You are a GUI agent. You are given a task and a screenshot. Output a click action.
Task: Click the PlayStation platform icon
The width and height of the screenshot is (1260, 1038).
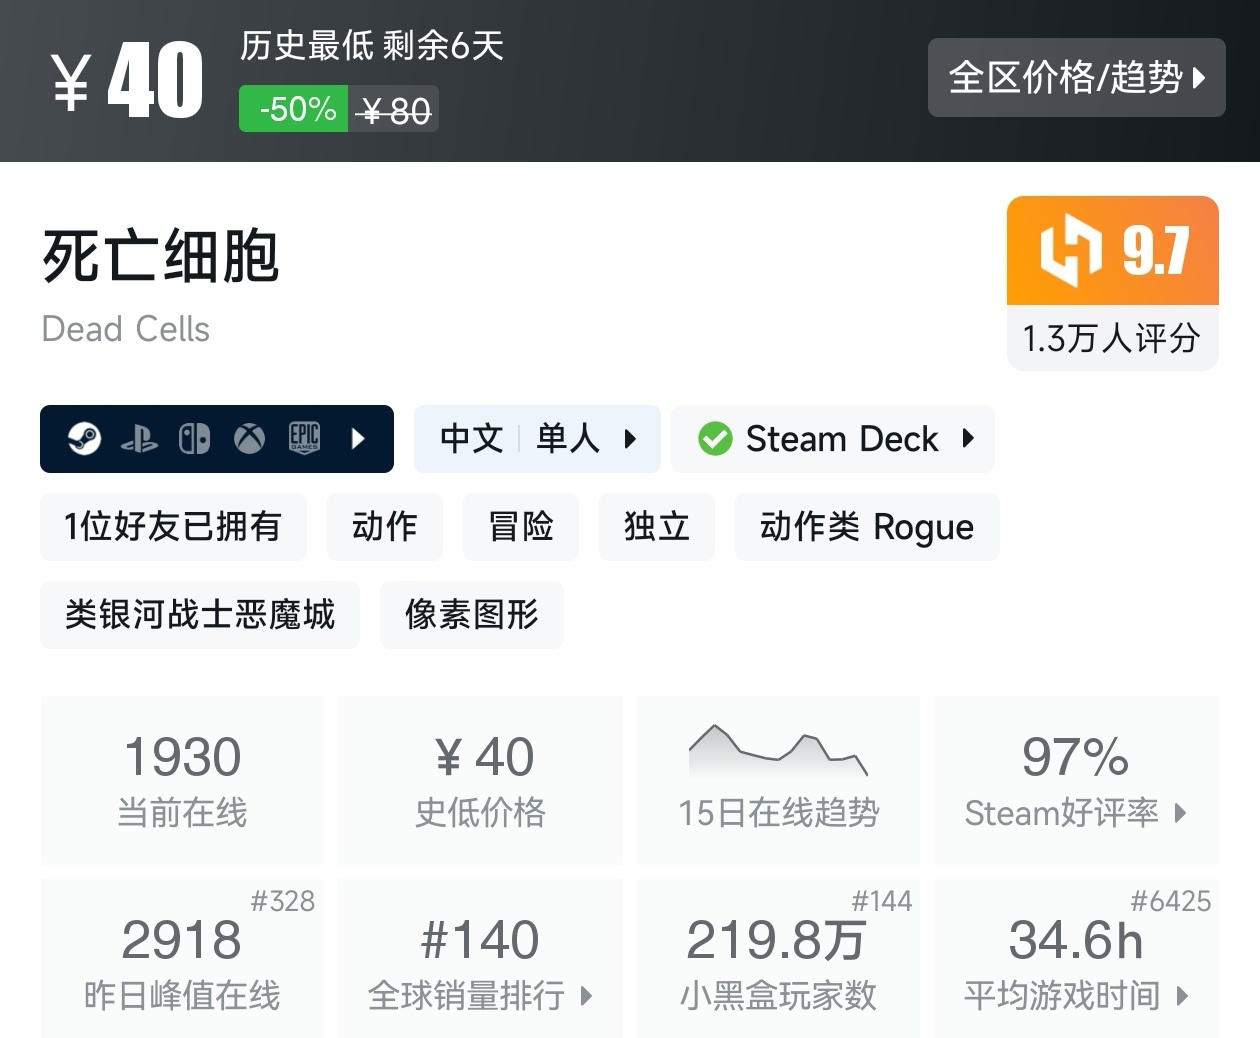139,439
